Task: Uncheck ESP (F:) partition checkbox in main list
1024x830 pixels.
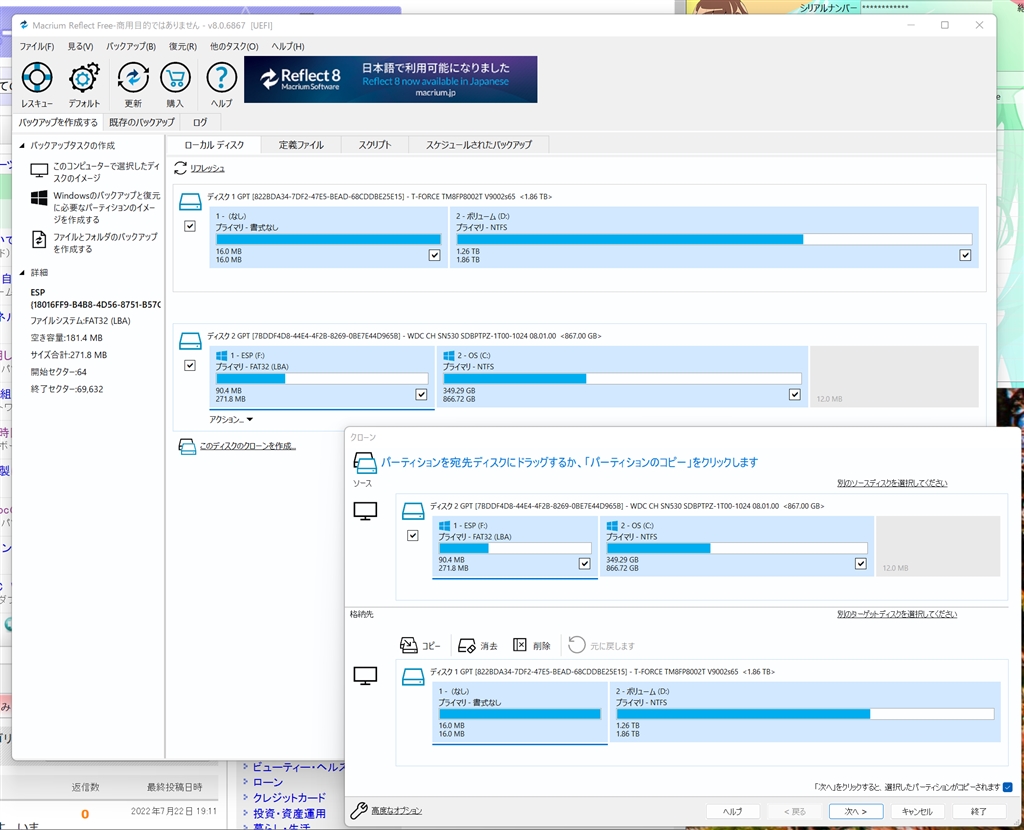Action: coord(421,394)
